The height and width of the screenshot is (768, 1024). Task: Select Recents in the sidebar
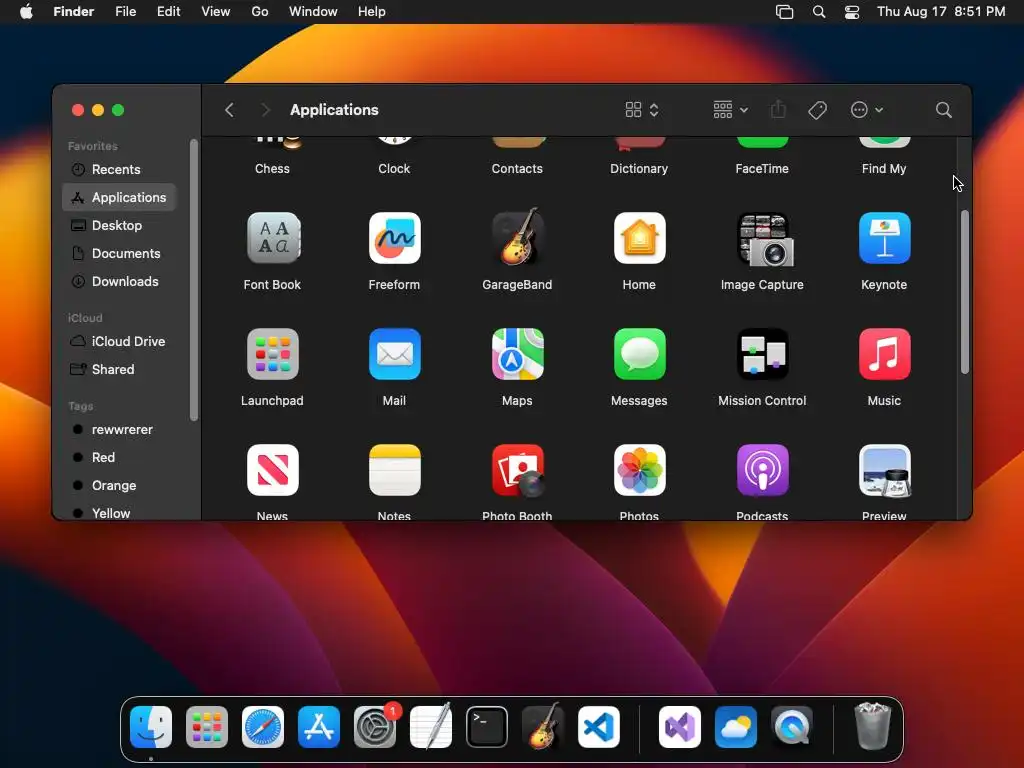[120, 169]
